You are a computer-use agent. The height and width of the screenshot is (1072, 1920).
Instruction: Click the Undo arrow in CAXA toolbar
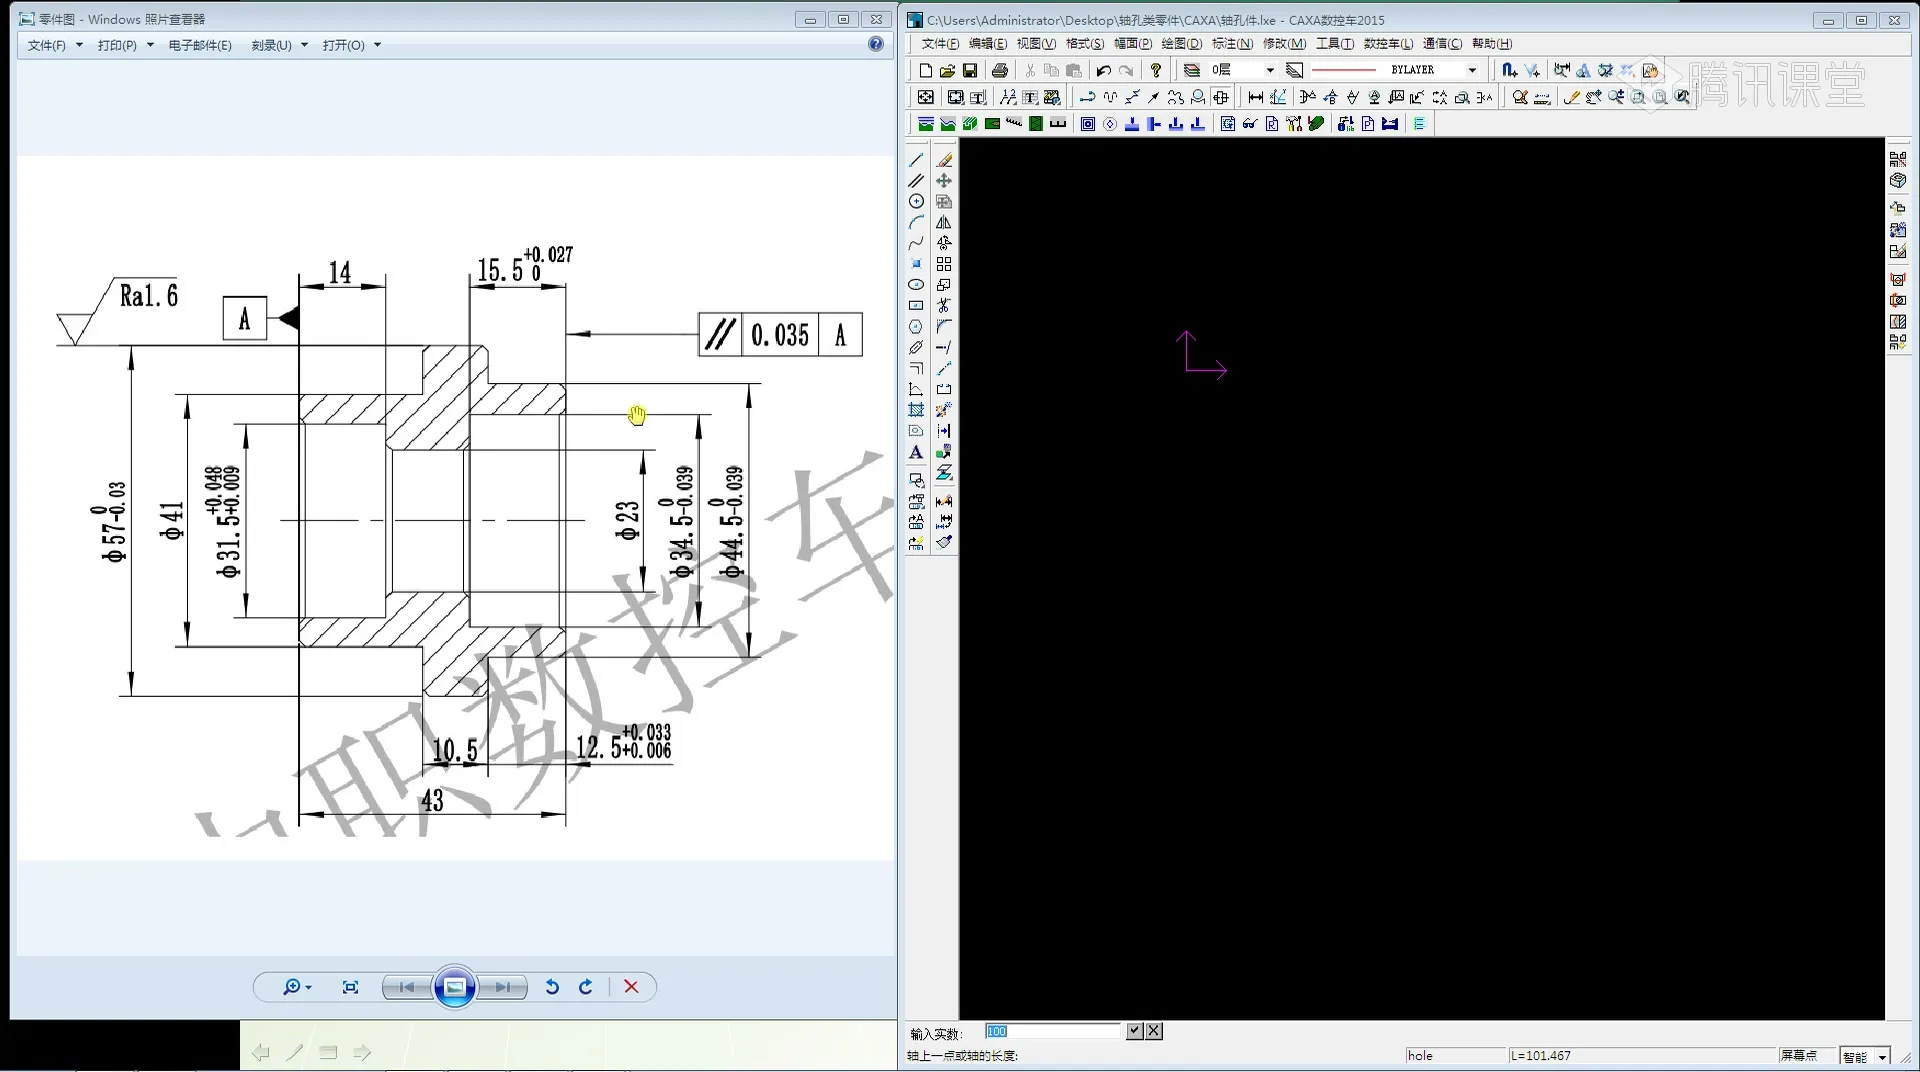point(1103,70)
